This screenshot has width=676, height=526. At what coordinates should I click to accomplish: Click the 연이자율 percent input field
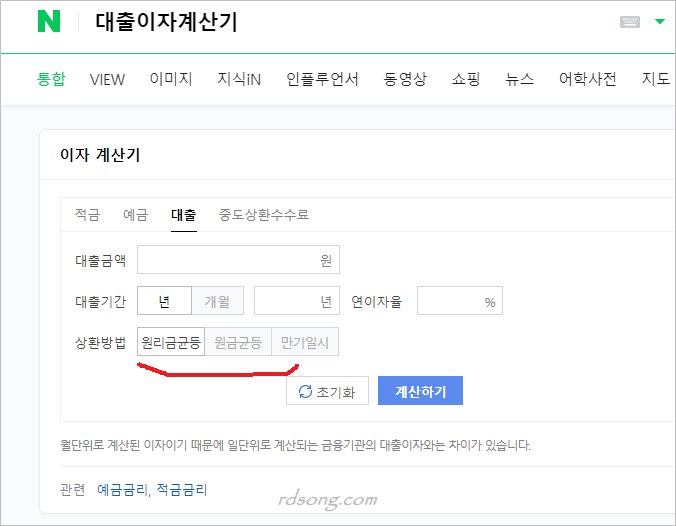(458, 302)
